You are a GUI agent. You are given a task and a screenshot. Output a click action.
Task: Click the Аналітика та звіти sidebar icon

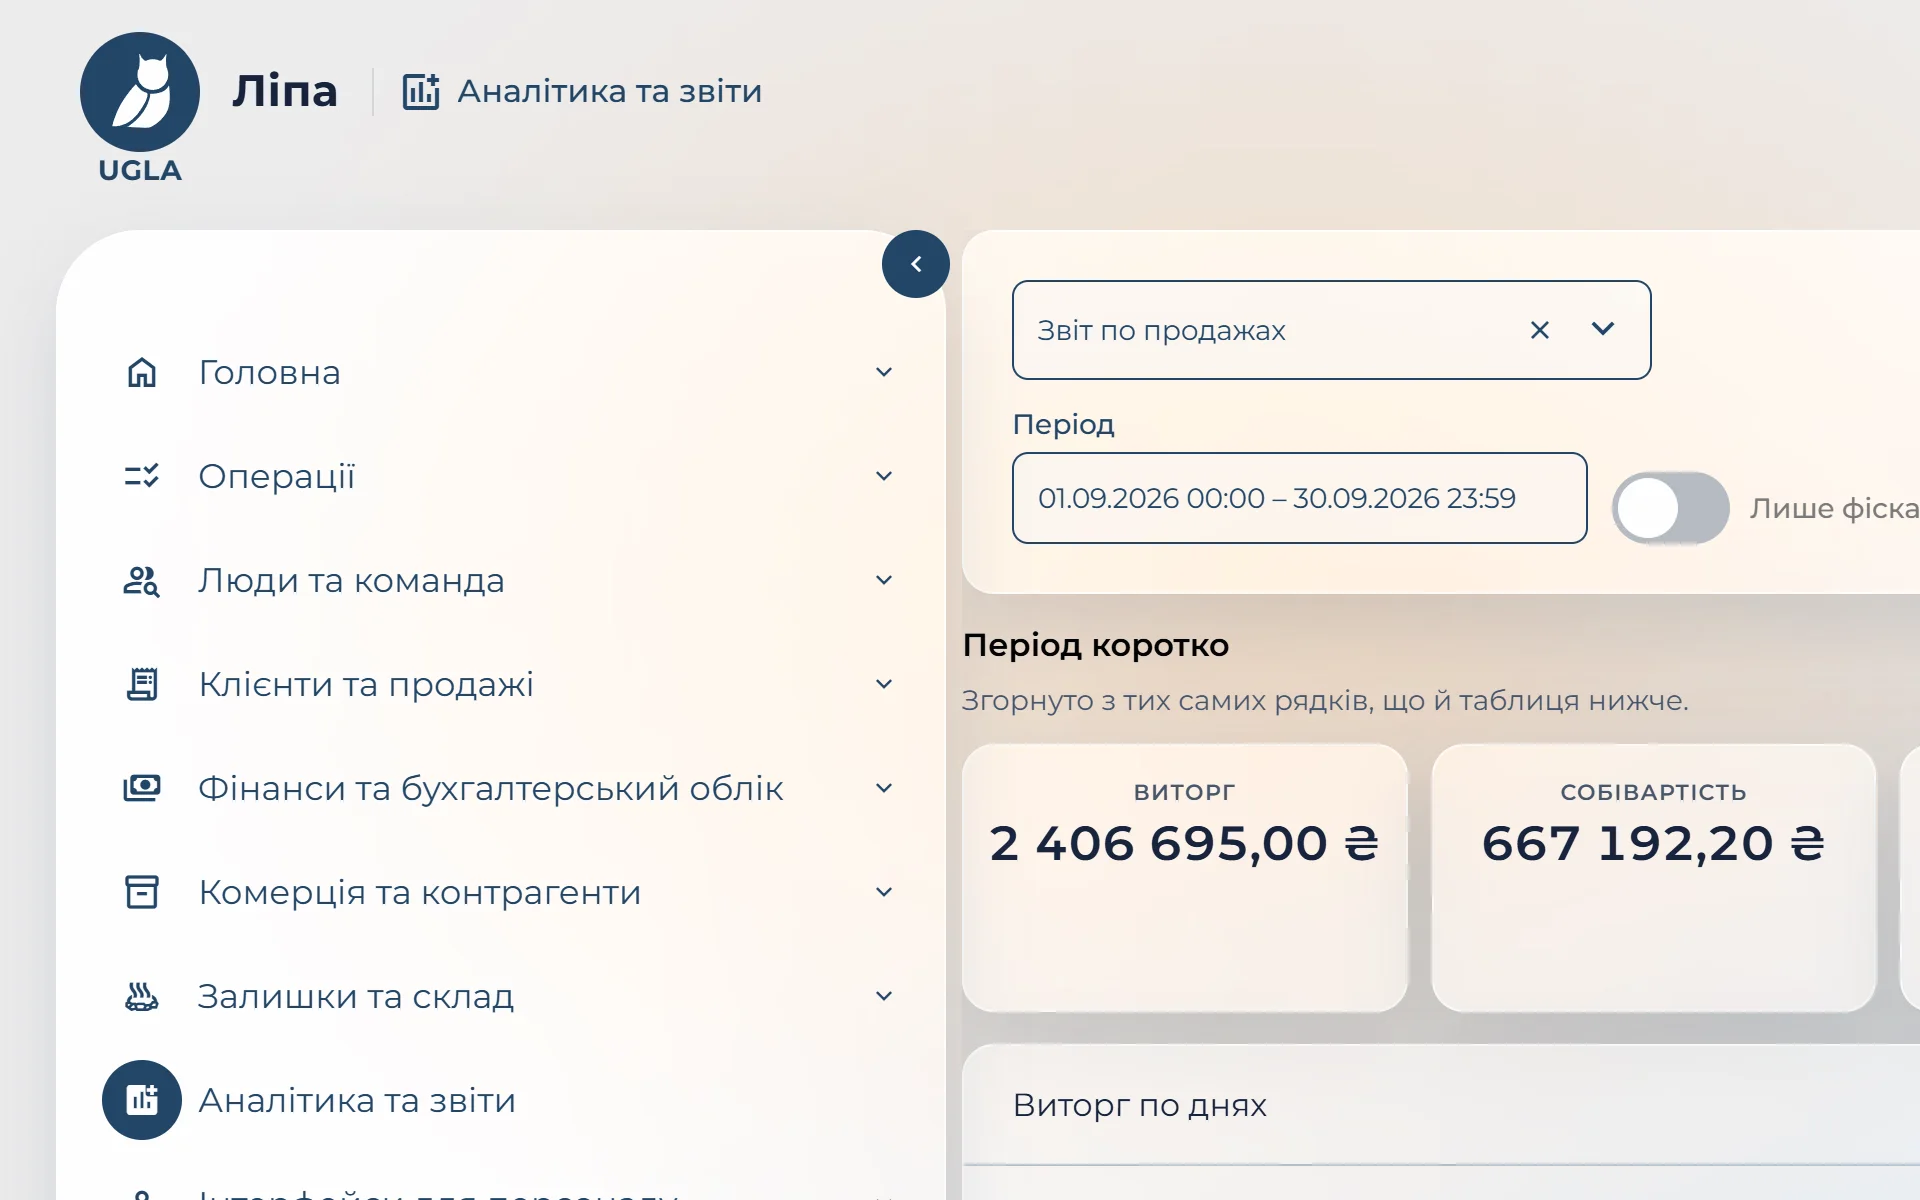142,1100
